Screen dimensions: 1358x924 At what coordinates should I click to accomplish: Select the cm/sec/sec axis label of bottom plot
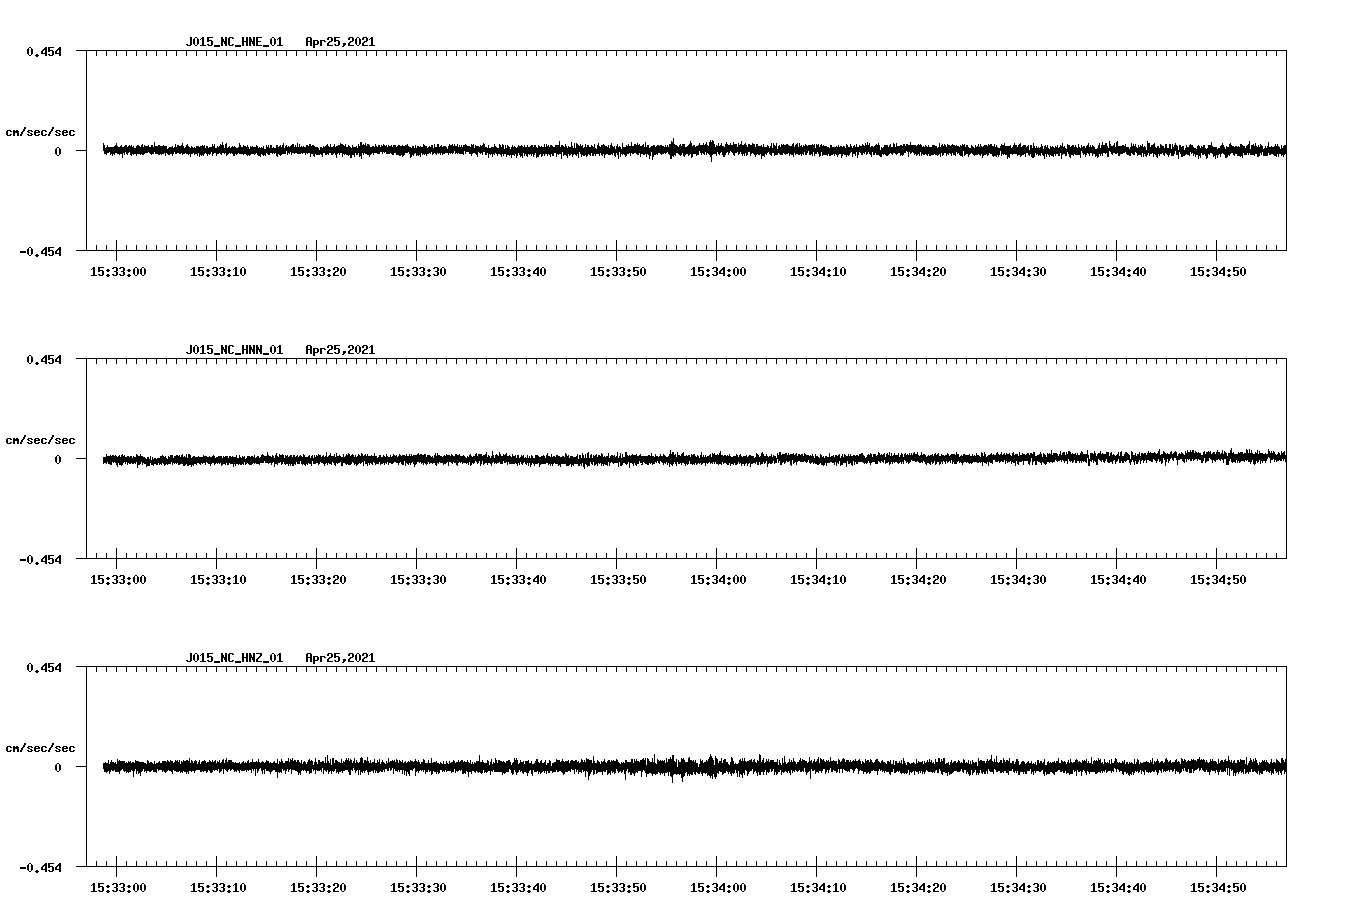[41, 746]
